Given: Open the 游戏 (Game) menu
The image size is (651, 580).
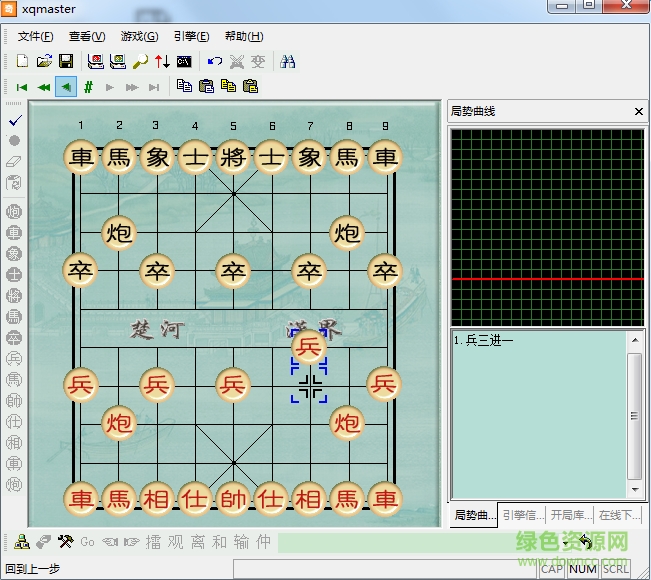Looking at the screenshot, I should click(139, 36).
